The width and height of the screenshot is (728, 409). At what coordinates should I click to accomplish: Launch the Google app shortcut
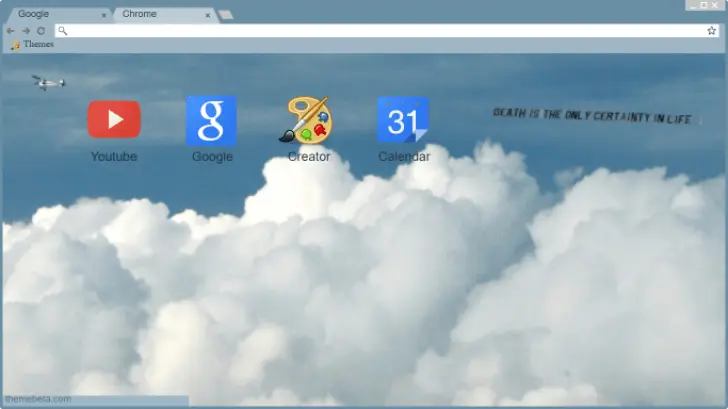[x=211, y=121]
